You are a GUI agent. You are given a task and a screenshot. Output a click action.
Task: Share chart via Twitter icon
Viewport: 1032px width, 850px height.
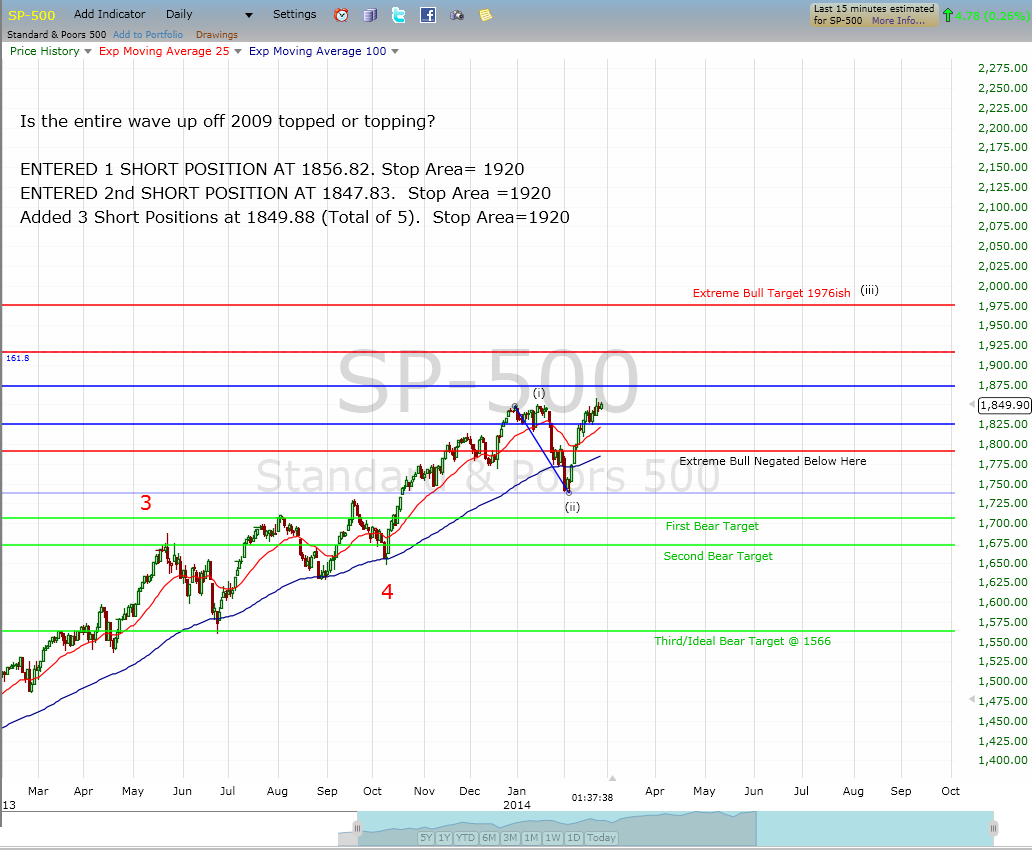pyautogui.click(x=399, y=14)
